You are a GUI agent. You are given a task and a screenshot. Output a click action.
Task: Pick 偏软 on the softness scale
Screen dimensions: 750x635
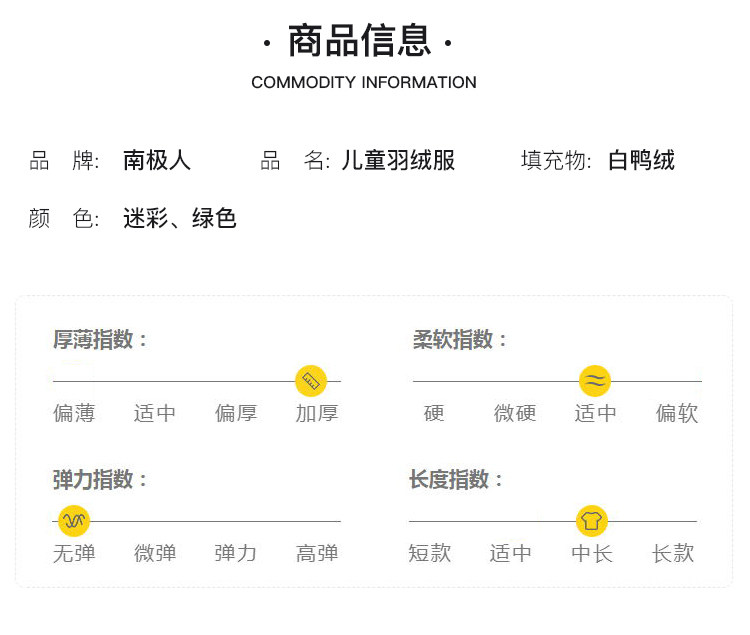click(x=677, y=413)
